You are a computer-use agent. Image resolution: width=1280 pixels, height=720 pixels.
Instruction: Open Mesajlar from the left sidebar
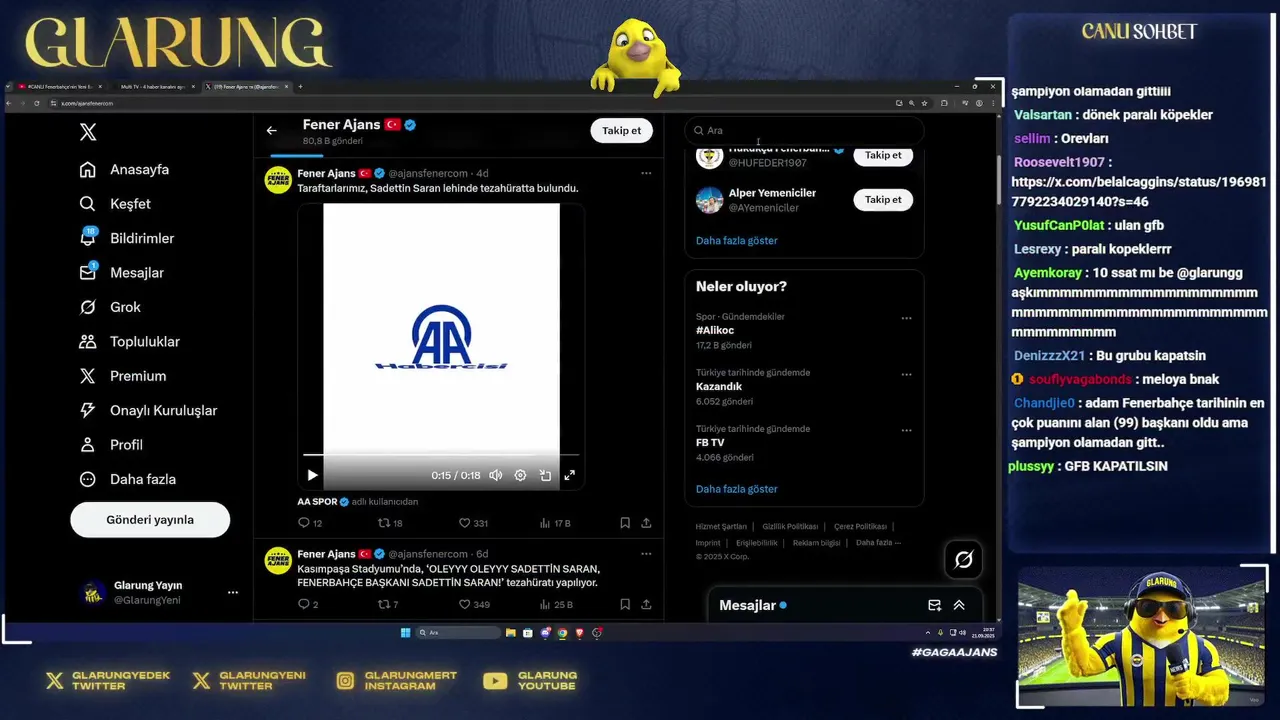122,273
